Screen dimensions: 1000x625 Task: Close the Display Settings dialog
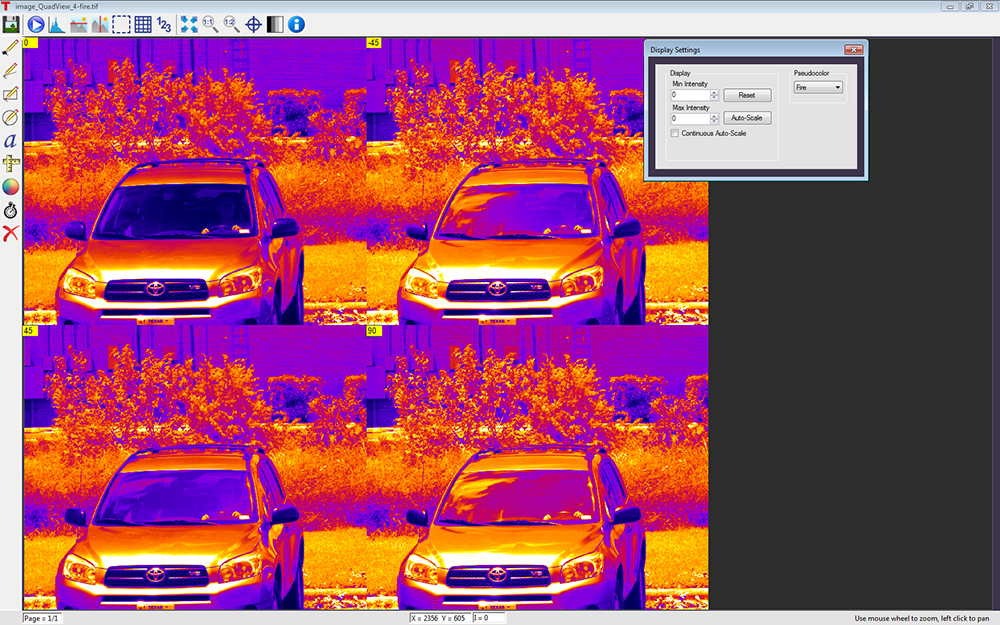coord(853,49)
